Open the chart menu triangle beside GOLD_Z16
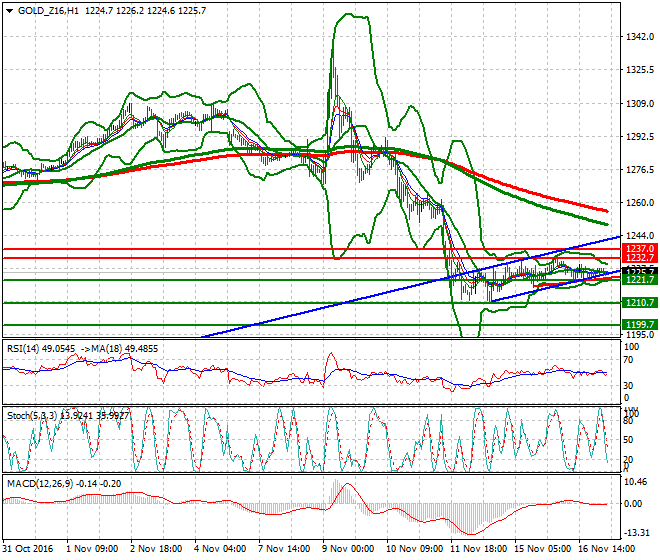This screenshot has height=560, width=660. (10, 11)
